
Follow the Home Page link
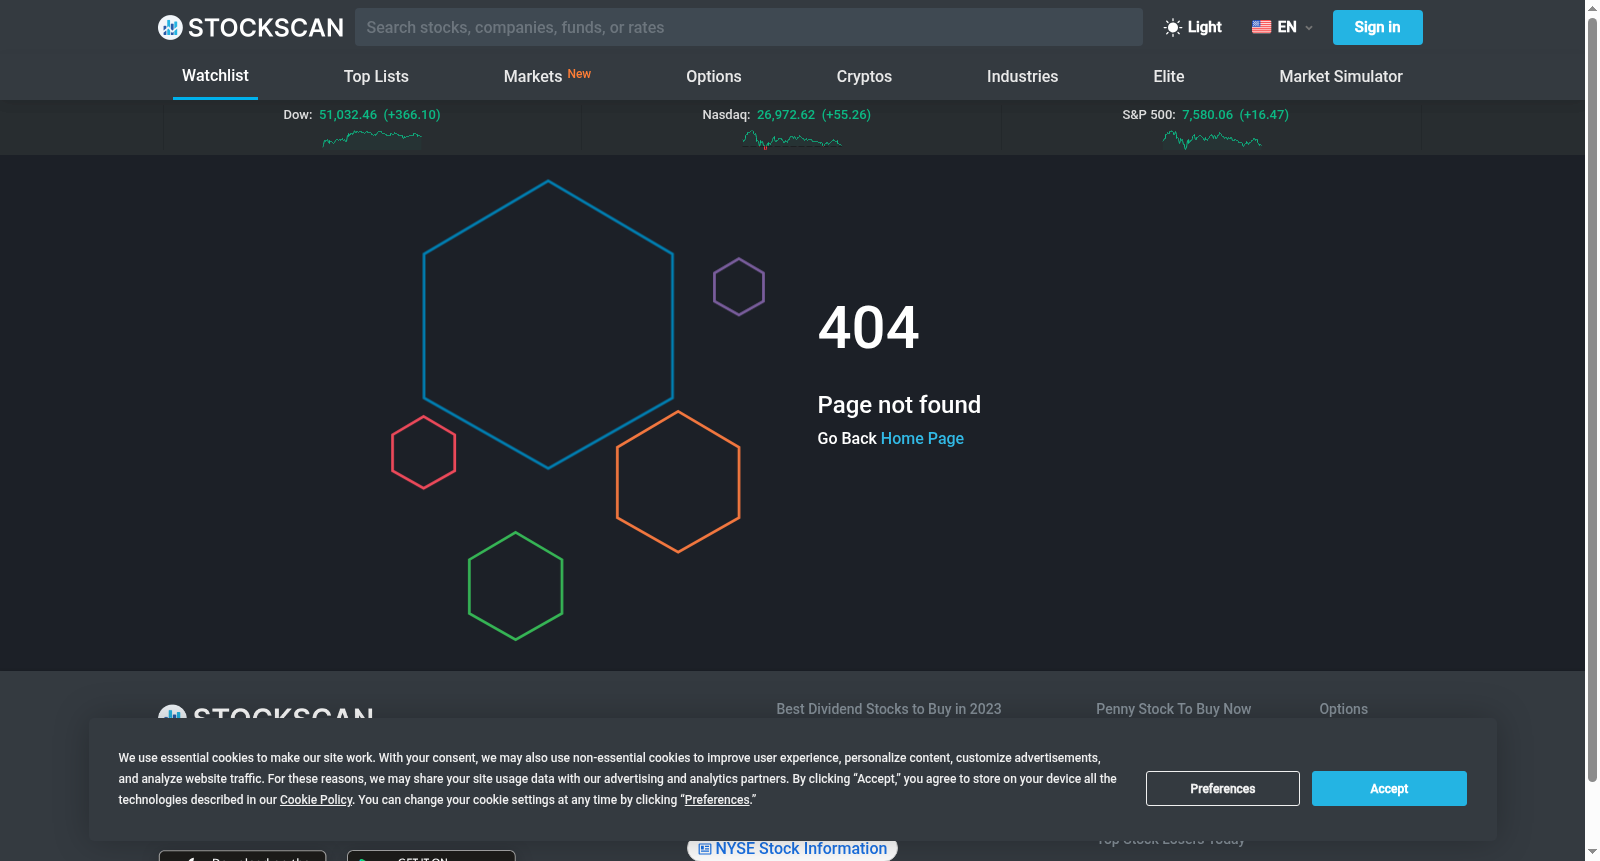pyautogui.click(x=922, y=438)
